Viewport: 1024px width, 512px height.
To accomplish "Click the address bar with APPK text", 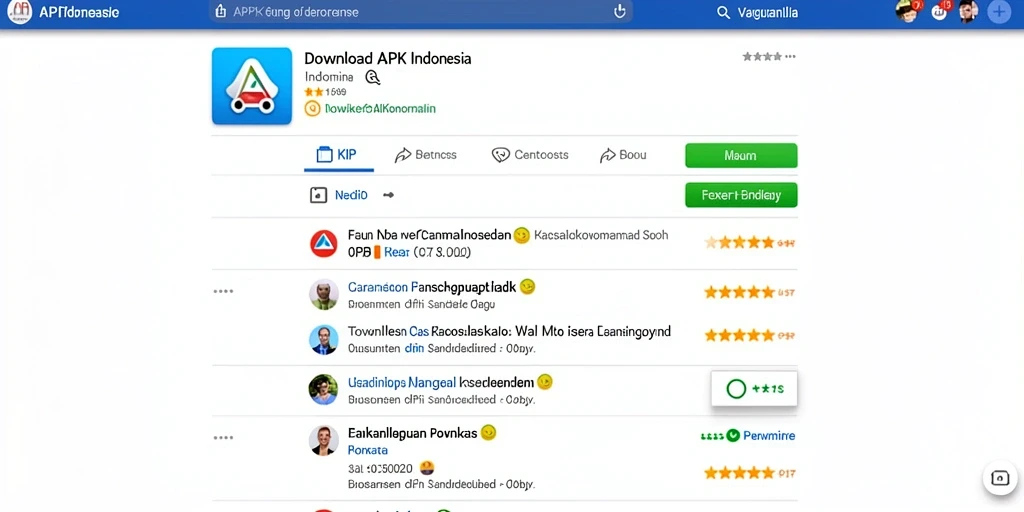I will [421, 12].
